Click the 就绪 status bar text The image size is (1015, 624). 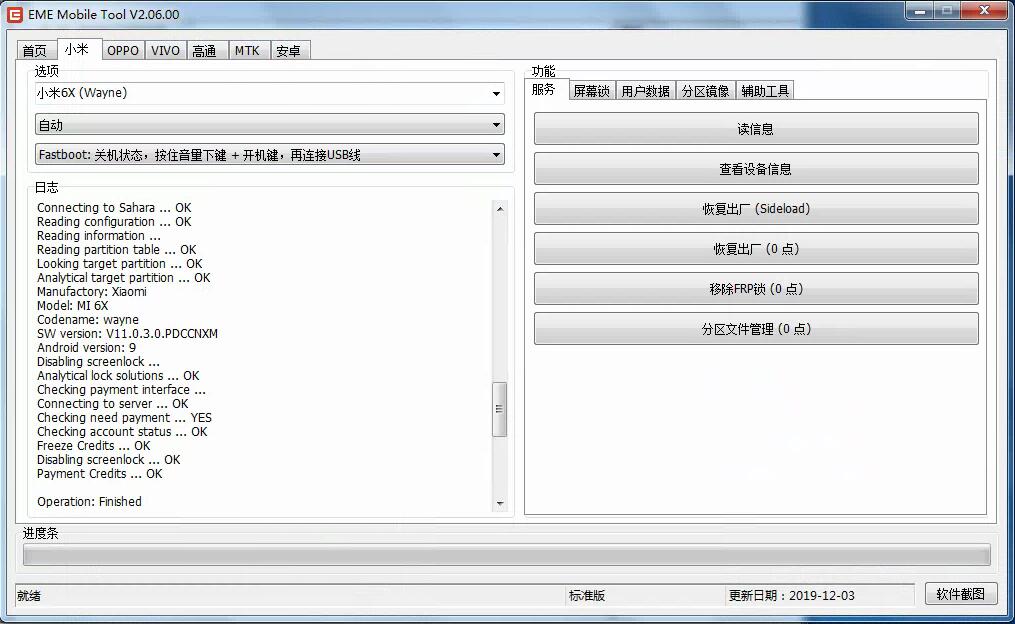tap(29, 596)
